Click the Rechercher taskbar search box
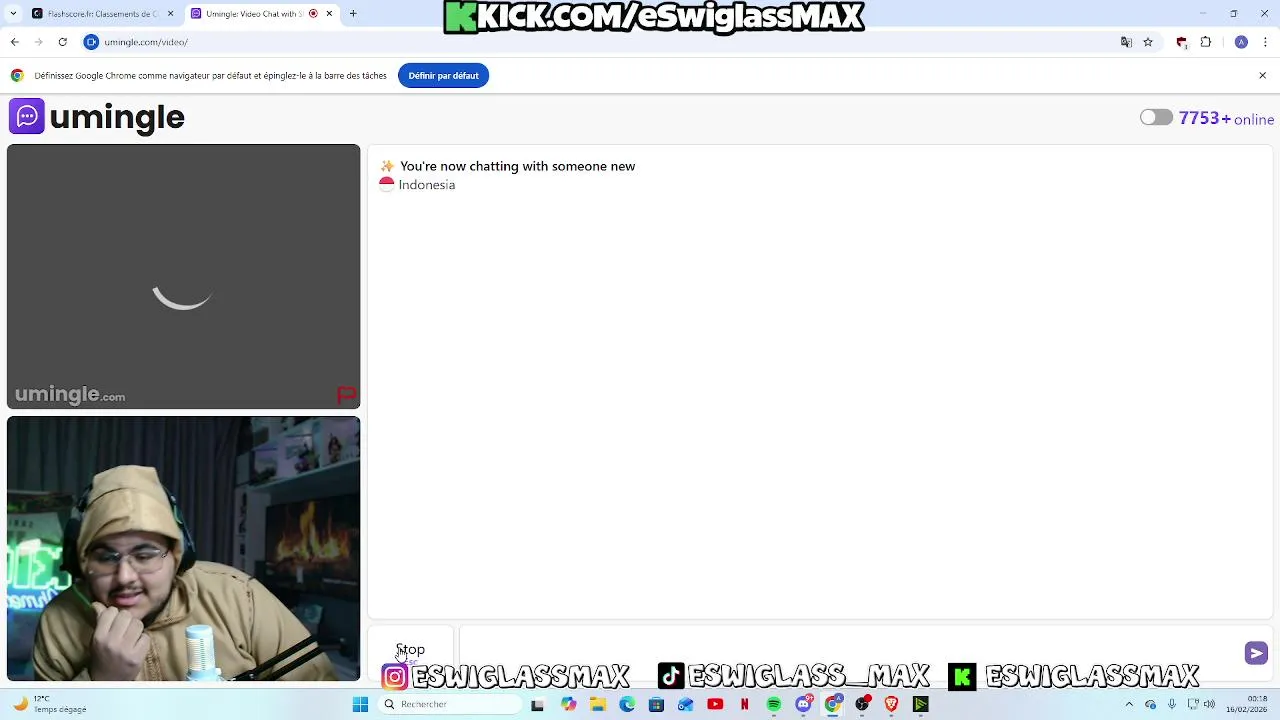This screenshot has width=1280, height=720. coord(450,704)
